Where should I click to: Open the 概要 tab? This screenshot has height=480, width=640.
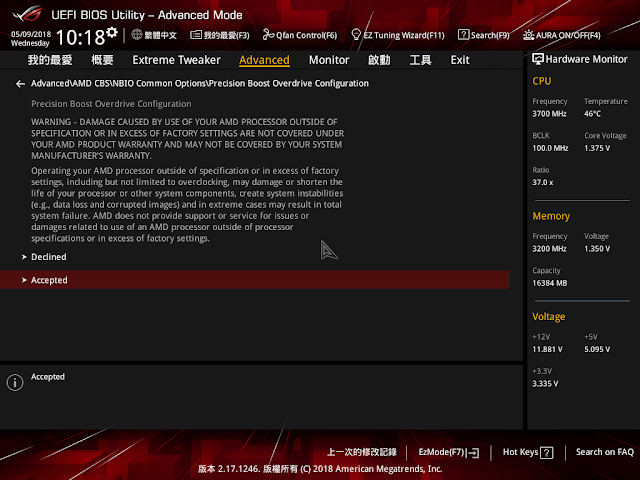(102, 60)
